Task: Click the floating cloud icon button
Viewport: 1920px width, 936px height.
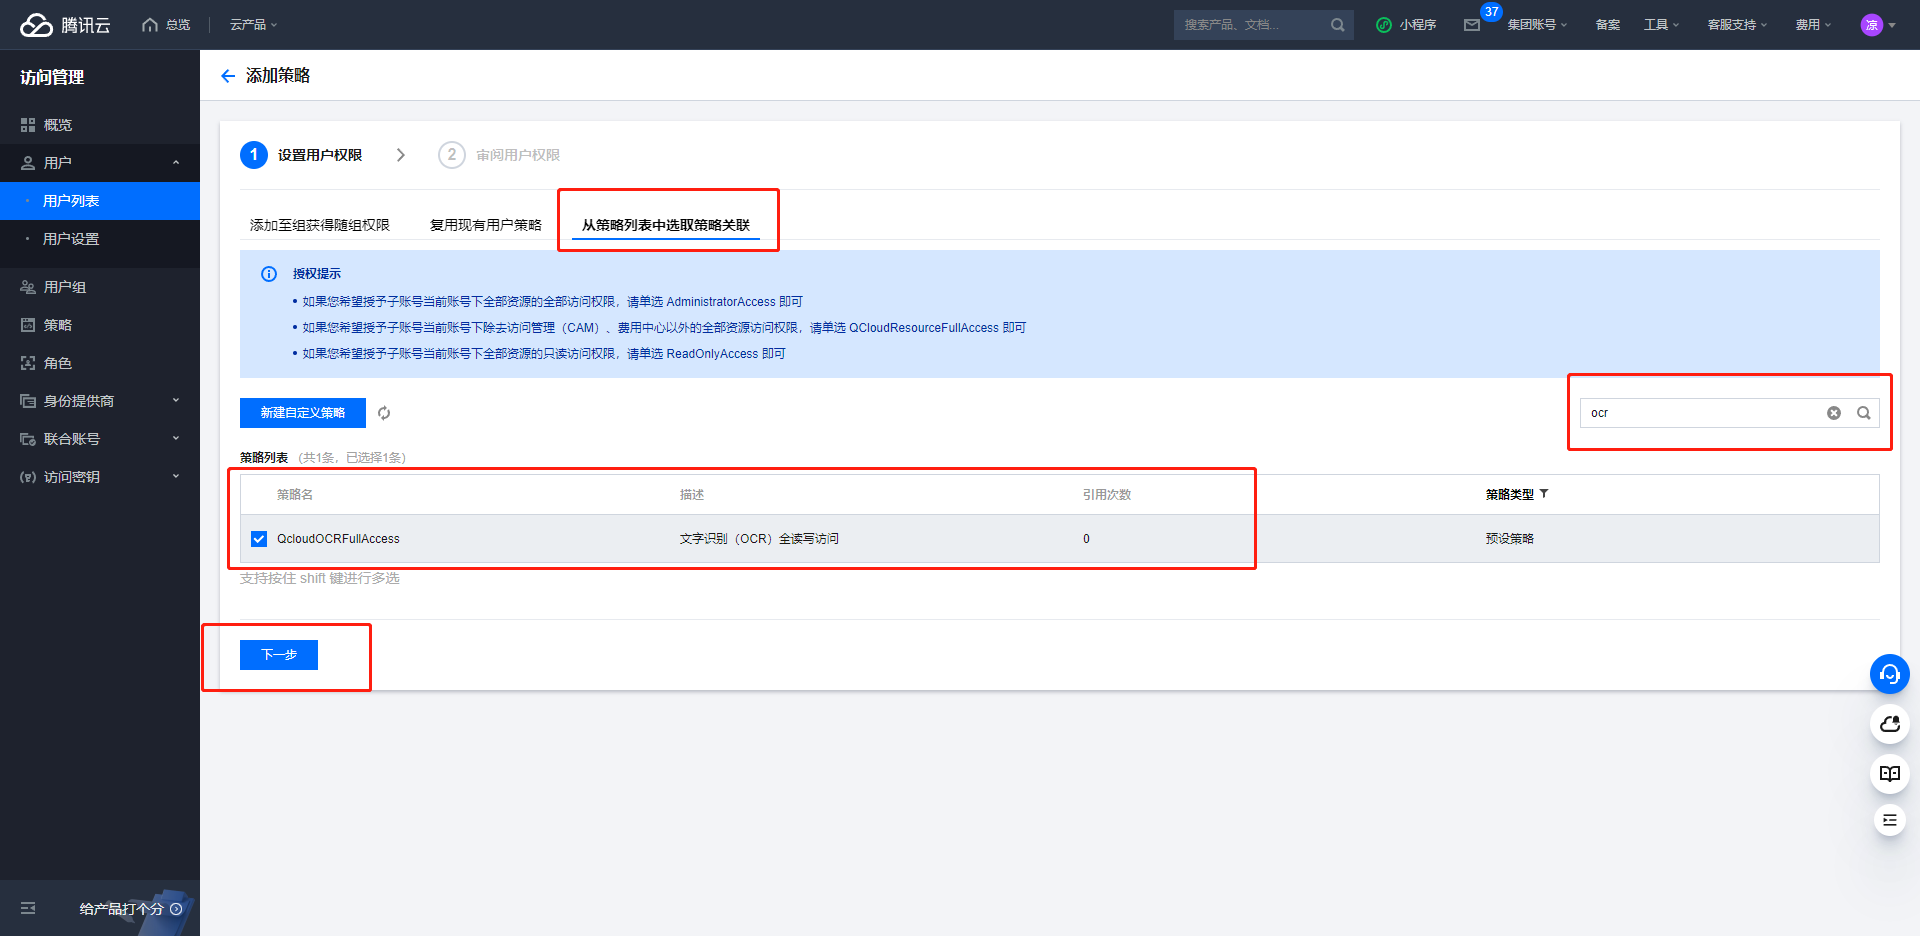Action: (x=1890, y=724)
